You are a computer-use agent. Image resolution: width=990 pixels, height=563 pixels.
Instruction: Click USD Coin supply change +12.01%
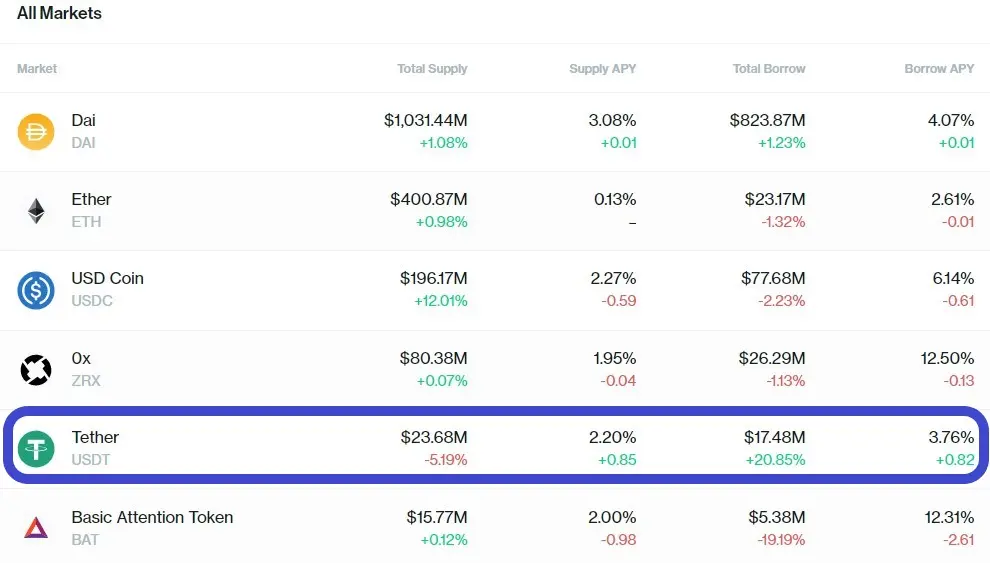point(441,301)
